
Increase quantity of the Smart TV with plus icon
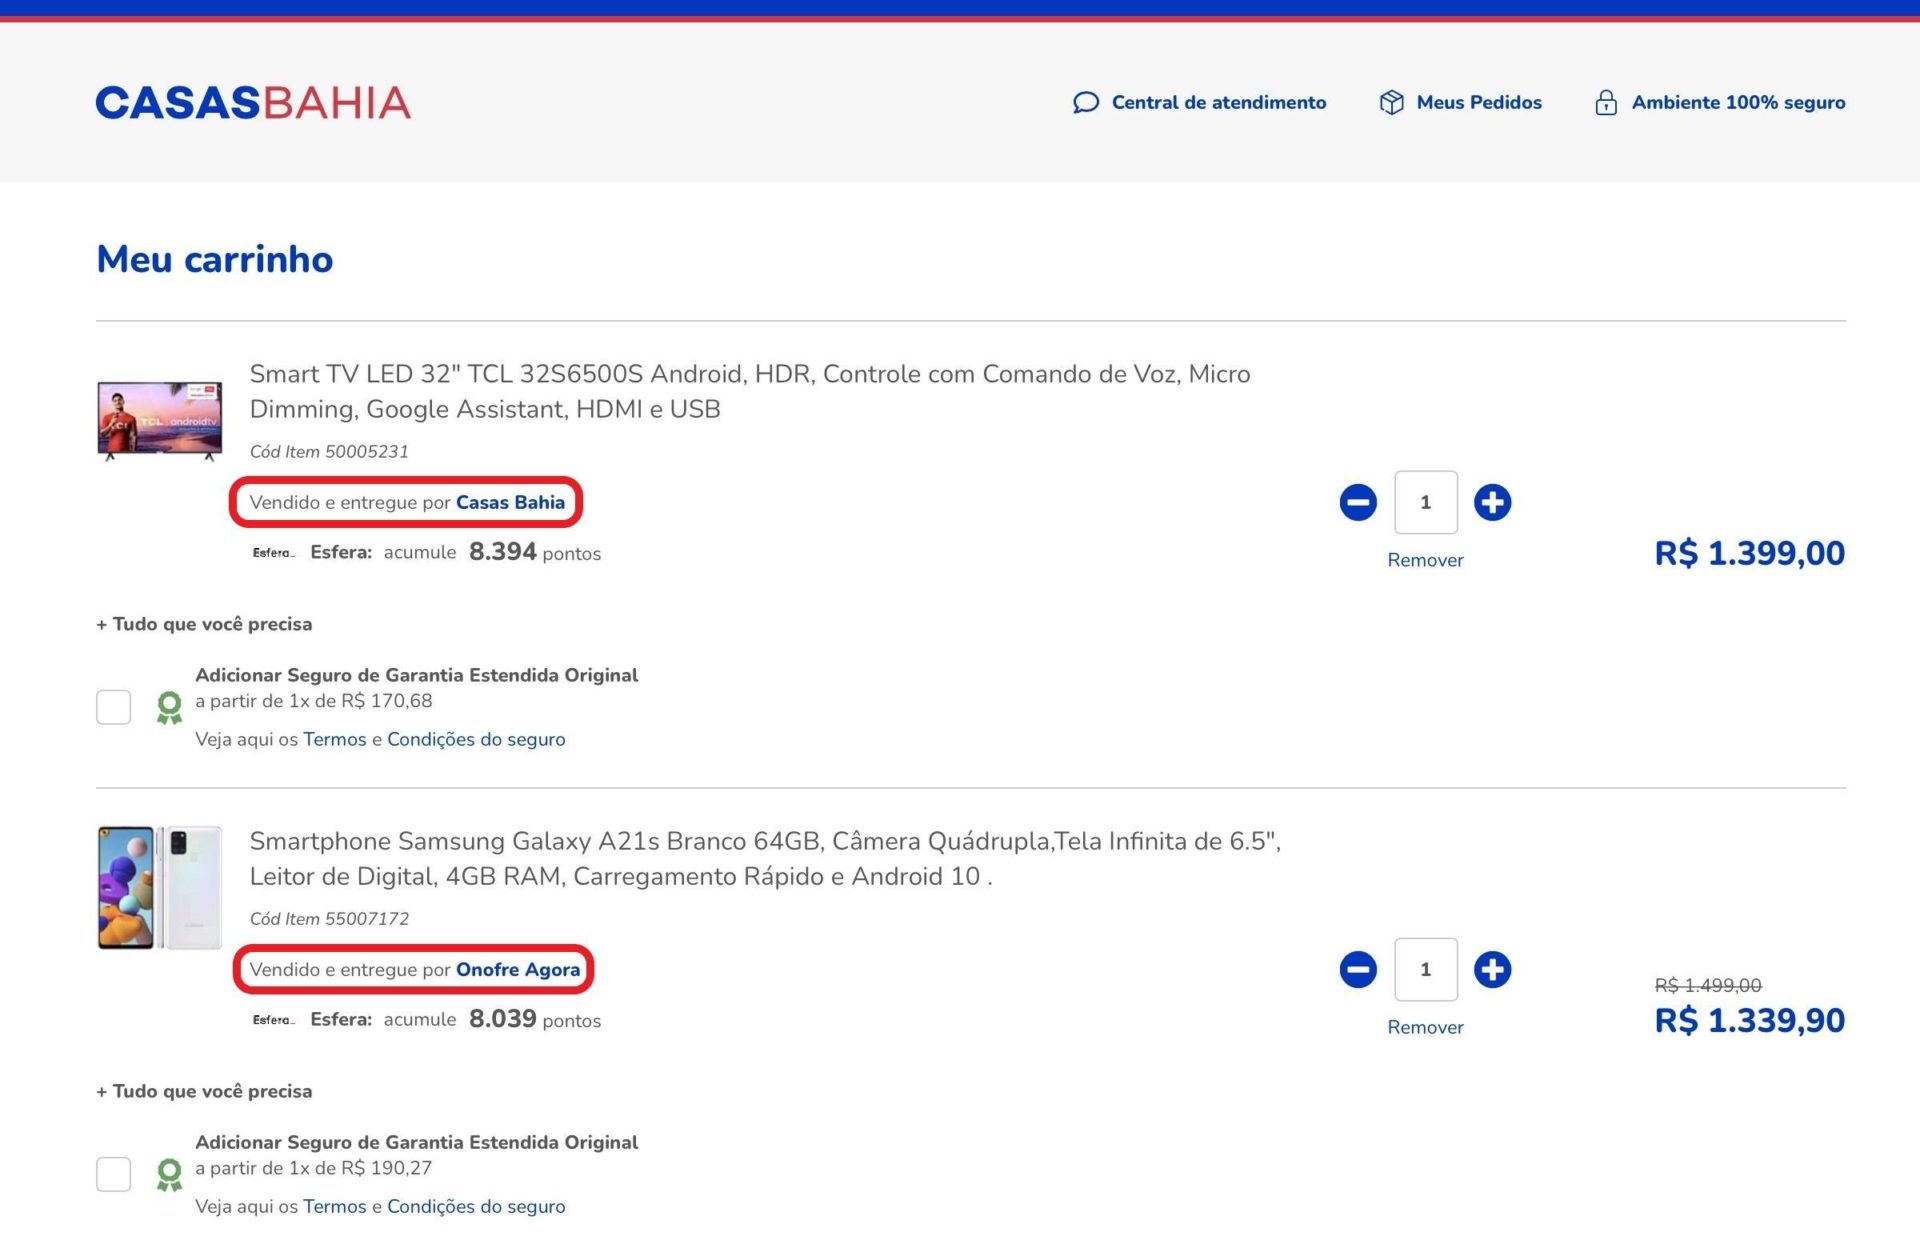[x=1492, y=502]
